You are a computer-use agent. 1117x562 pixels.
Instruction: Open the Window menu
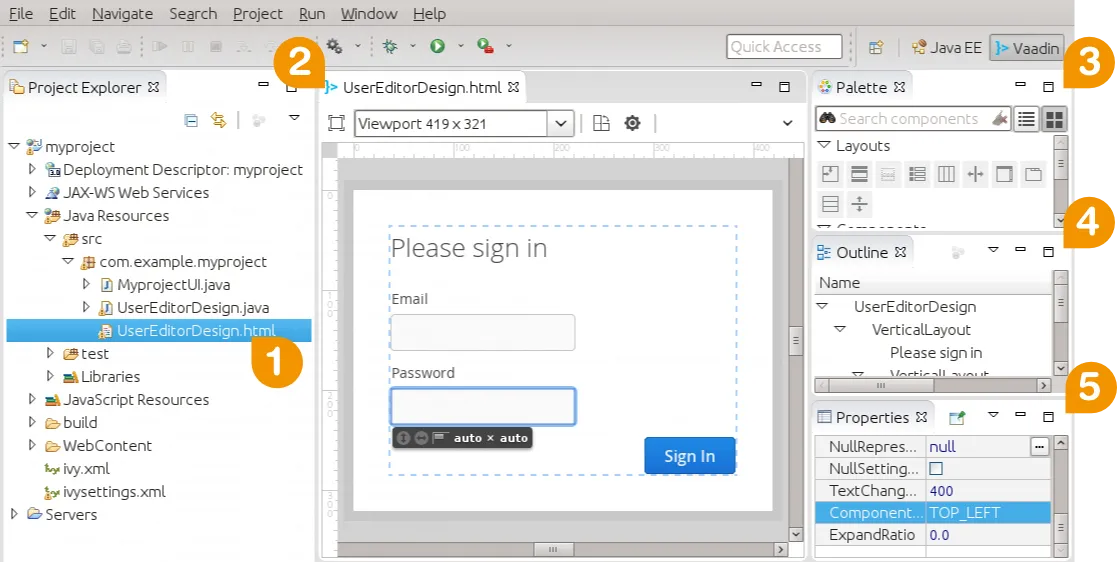click(369, 14)
